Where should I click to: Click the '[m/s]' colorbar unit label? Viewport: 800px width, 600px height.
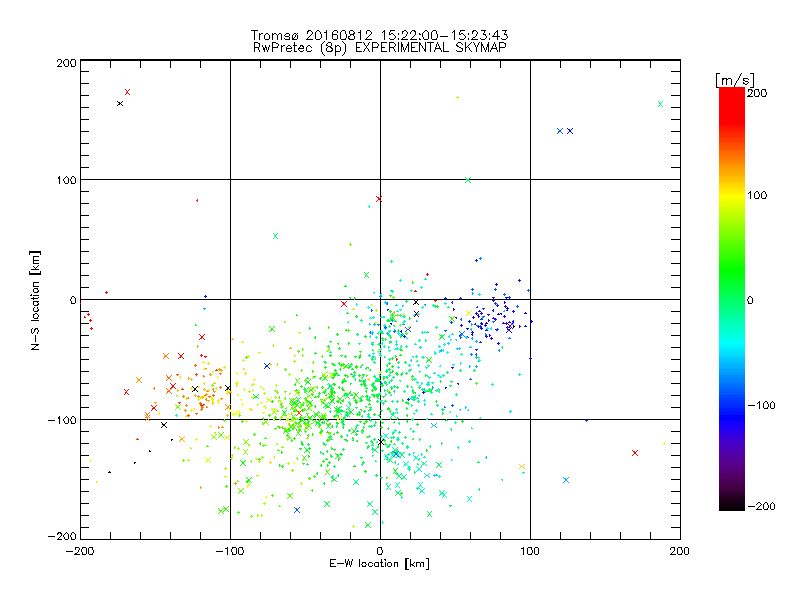[x=735, y=80]
